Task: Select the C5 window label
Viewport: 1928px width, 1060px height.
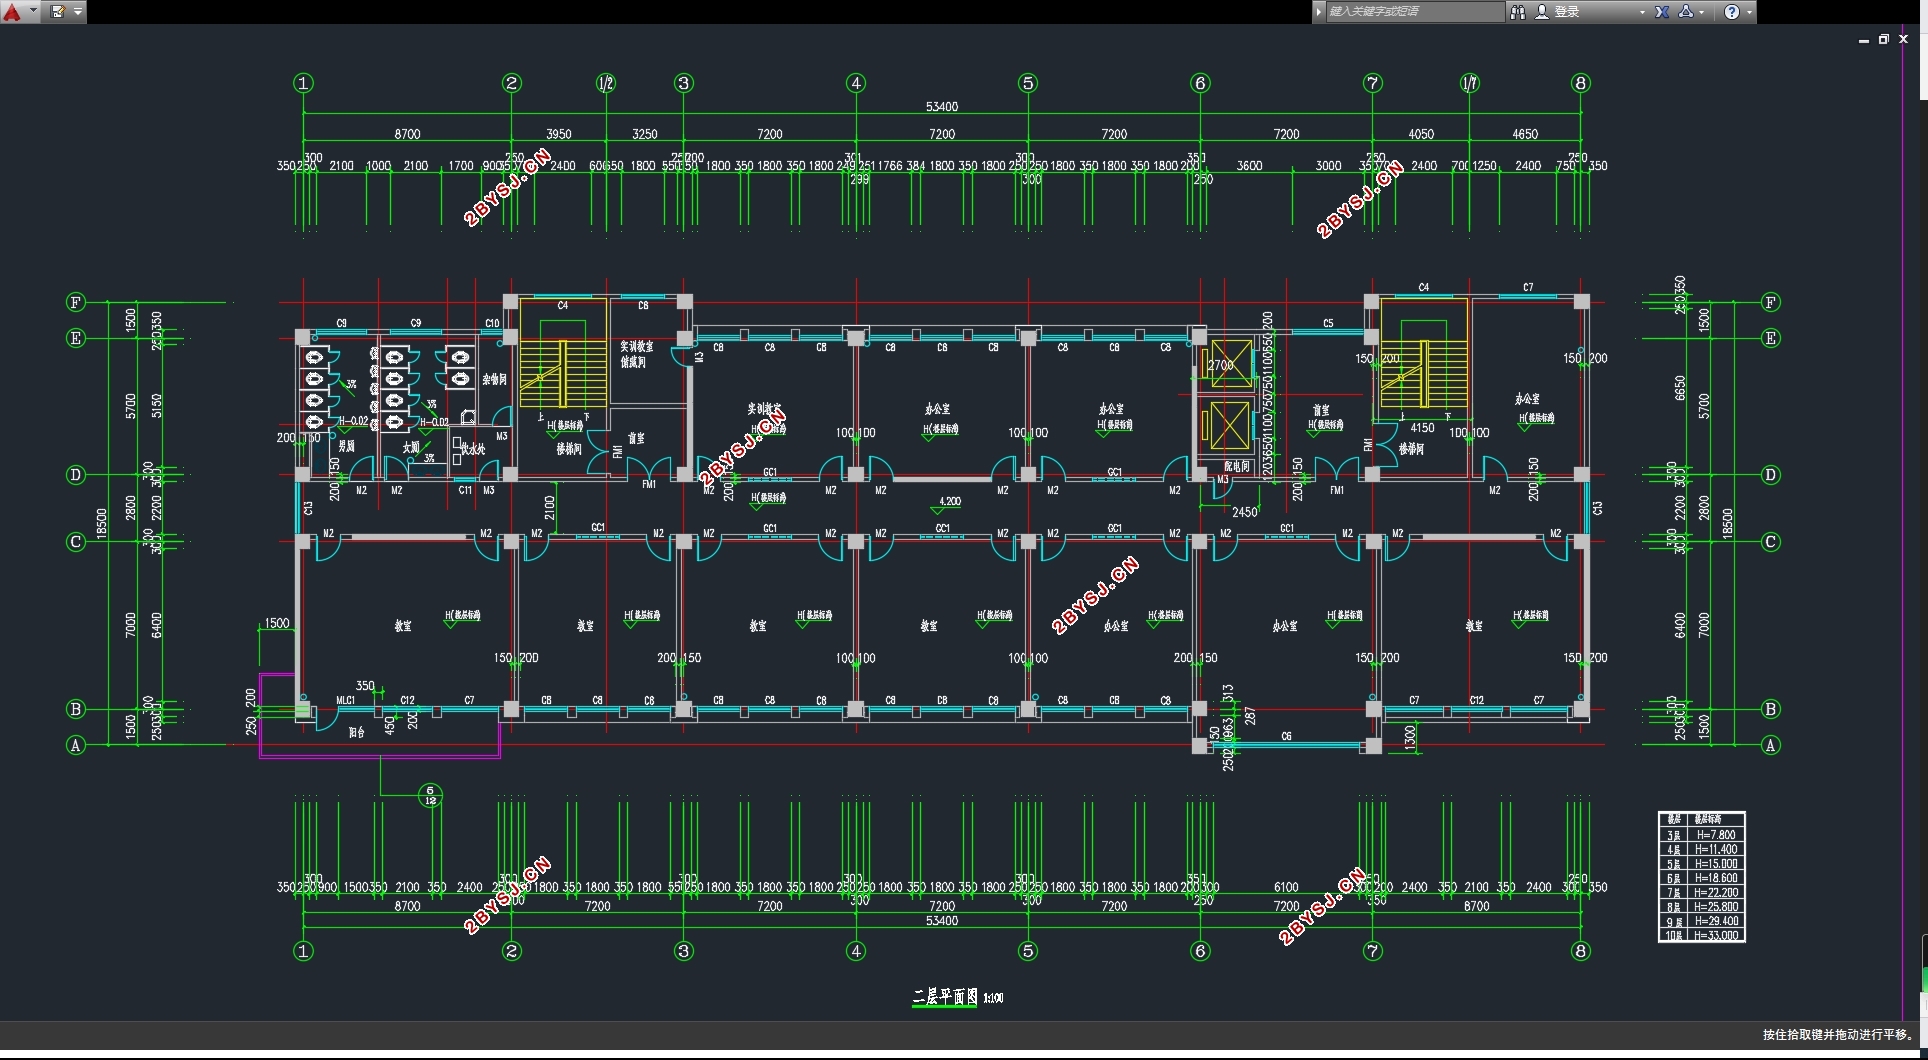Action: coord(1328,323)
